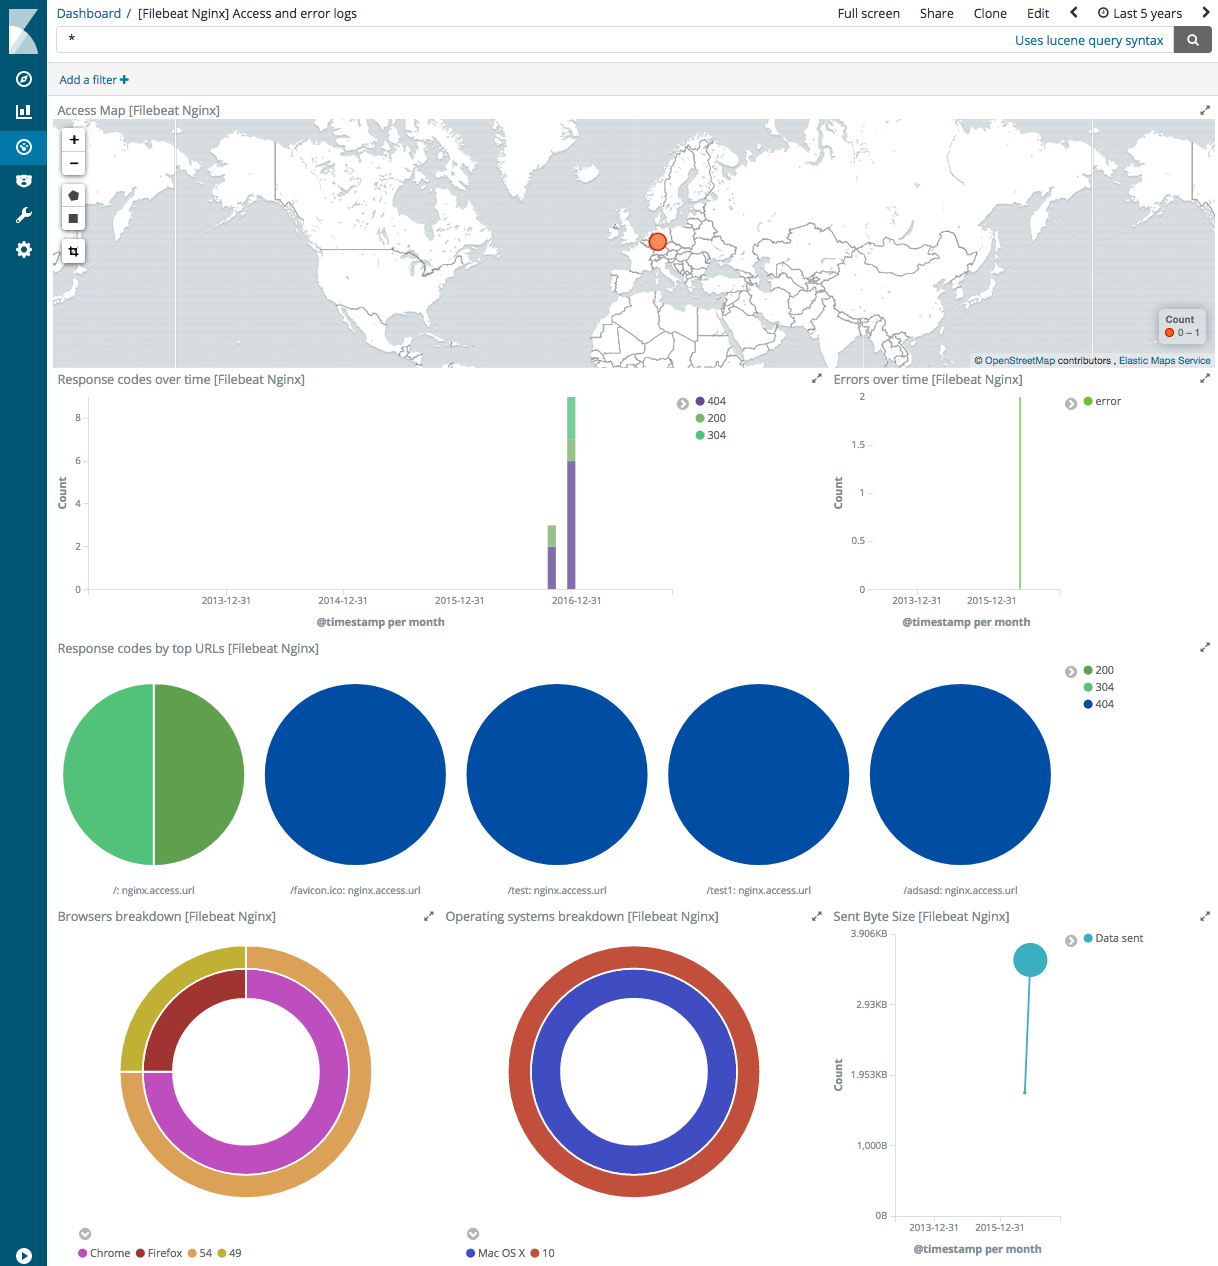Collapse the Browsers breakdown legend
Viewport: 1218px width, 1266px height.
pos(85,1233)
